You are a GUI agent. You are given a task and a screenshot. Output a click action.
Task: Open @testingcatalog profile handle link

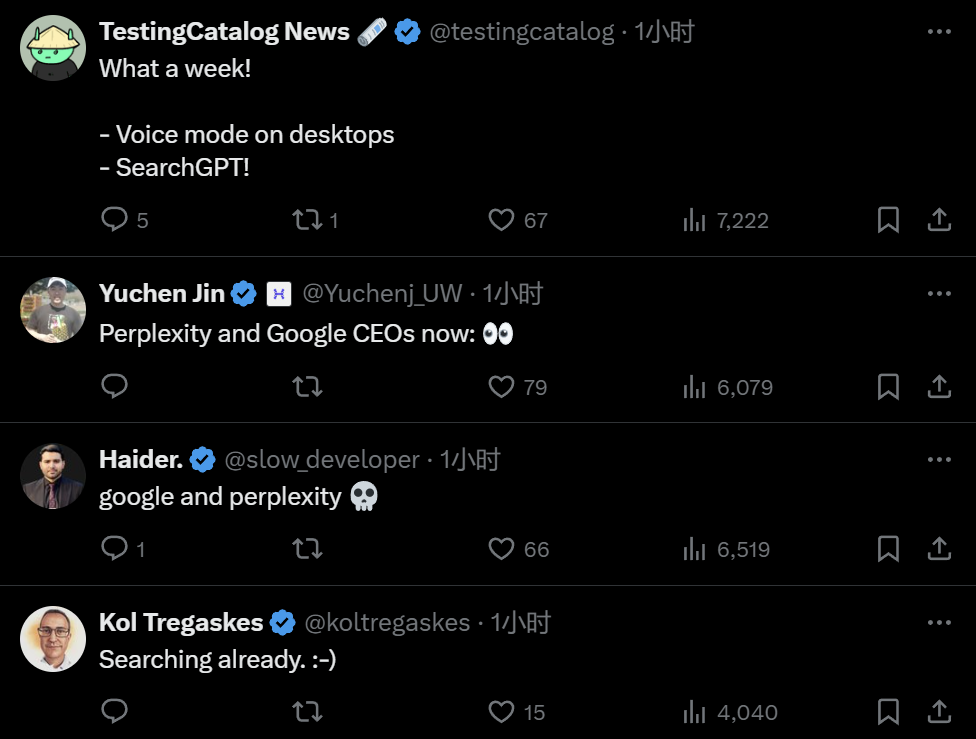[521, 32]
